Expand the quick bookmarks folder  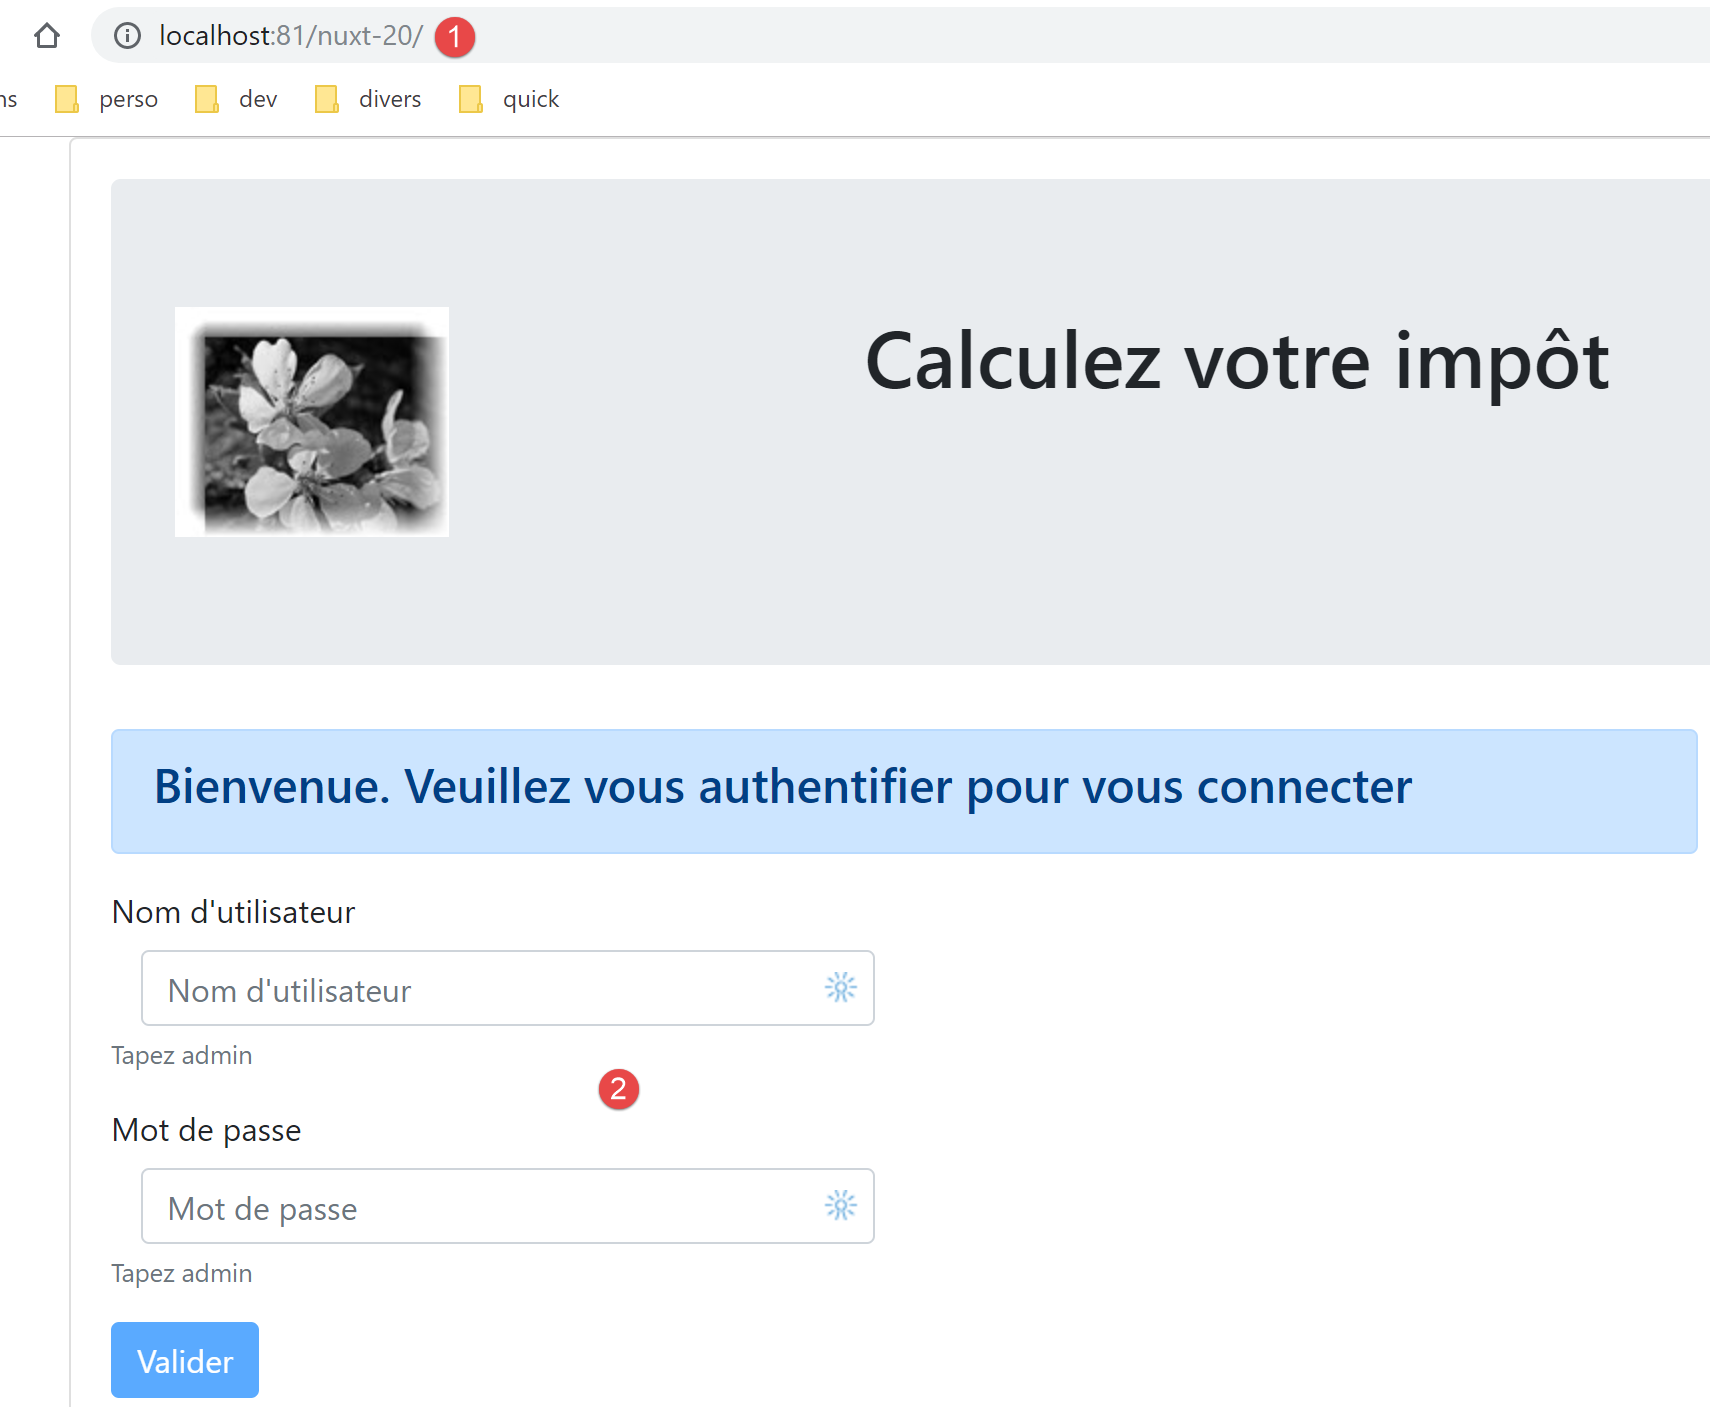pyautogui.click(x=510, y=99)
